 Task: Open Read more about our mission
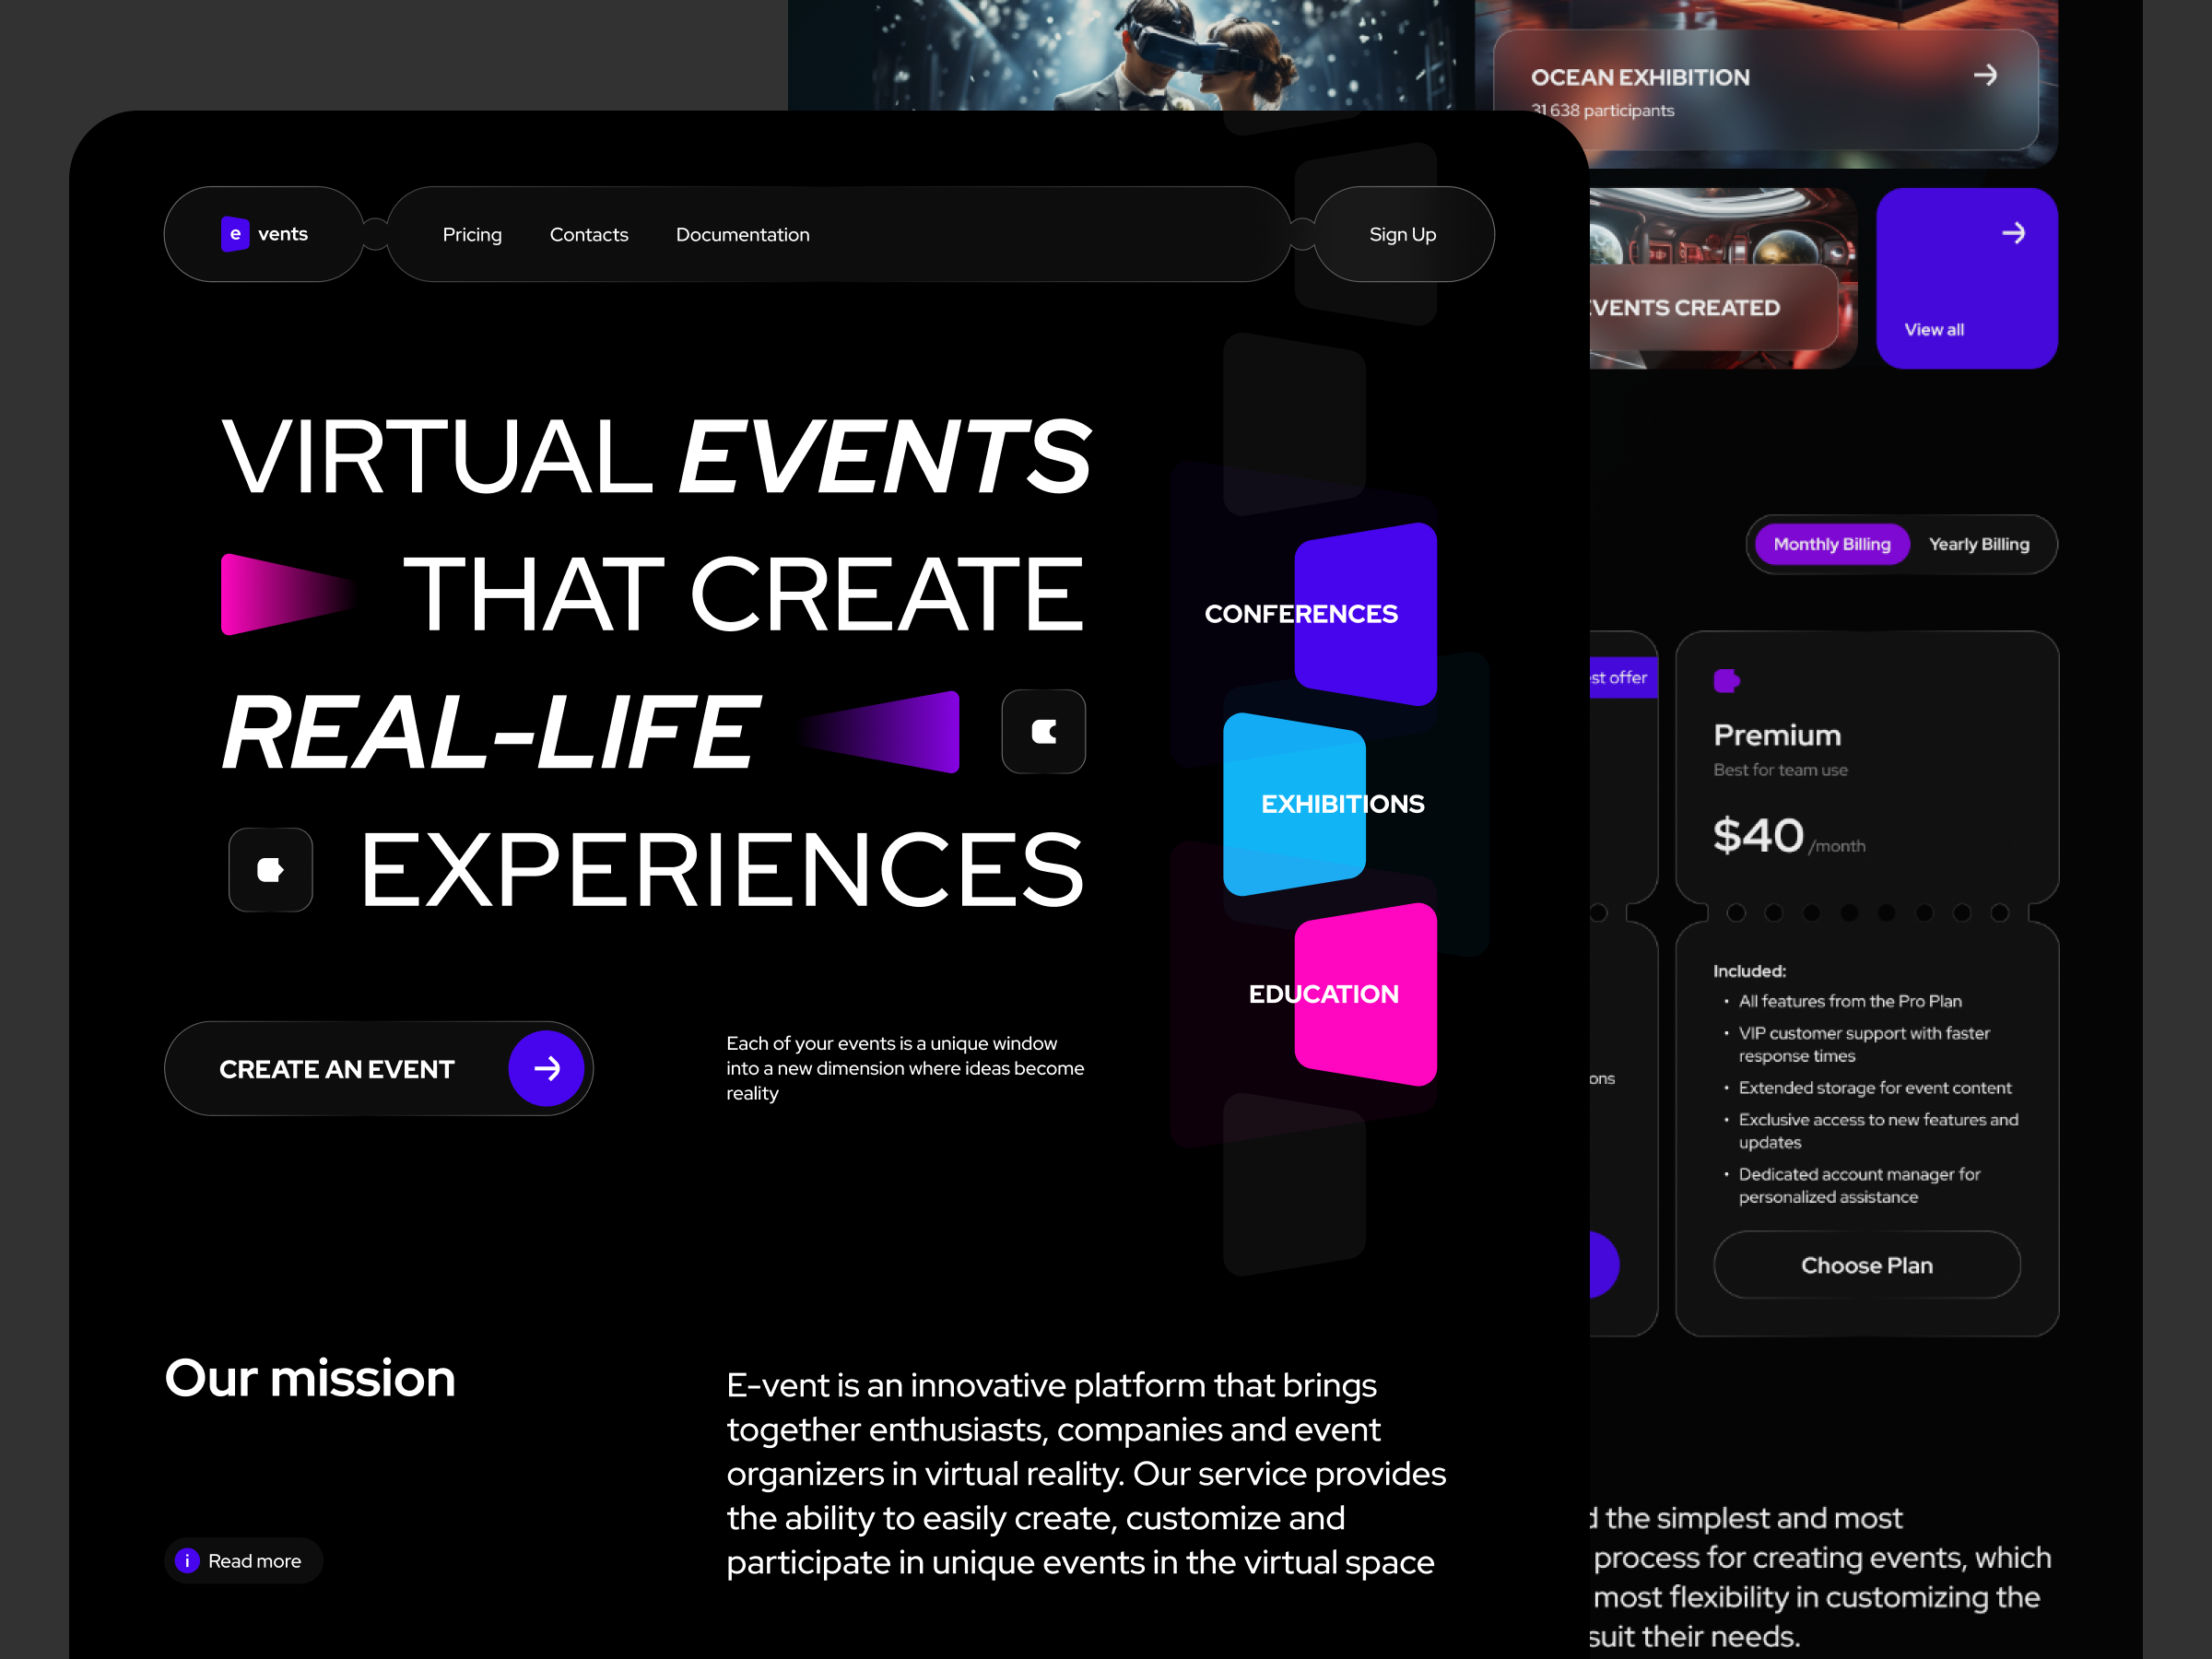click(x=243, y=1560)
